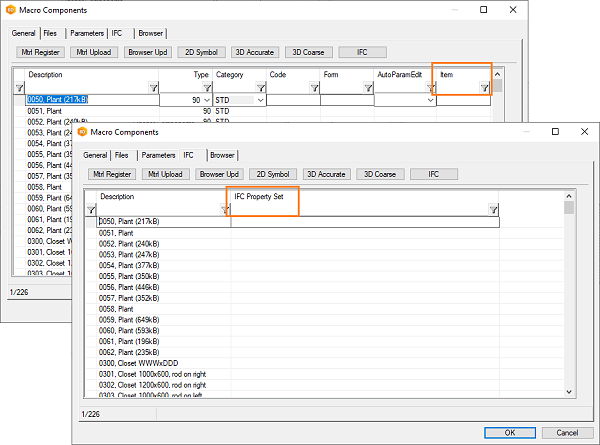Image resolution: width=600 pixels, height=445 pixels.
Task: Open the Parameters tab in front window
Action: [x=158, y=155]
